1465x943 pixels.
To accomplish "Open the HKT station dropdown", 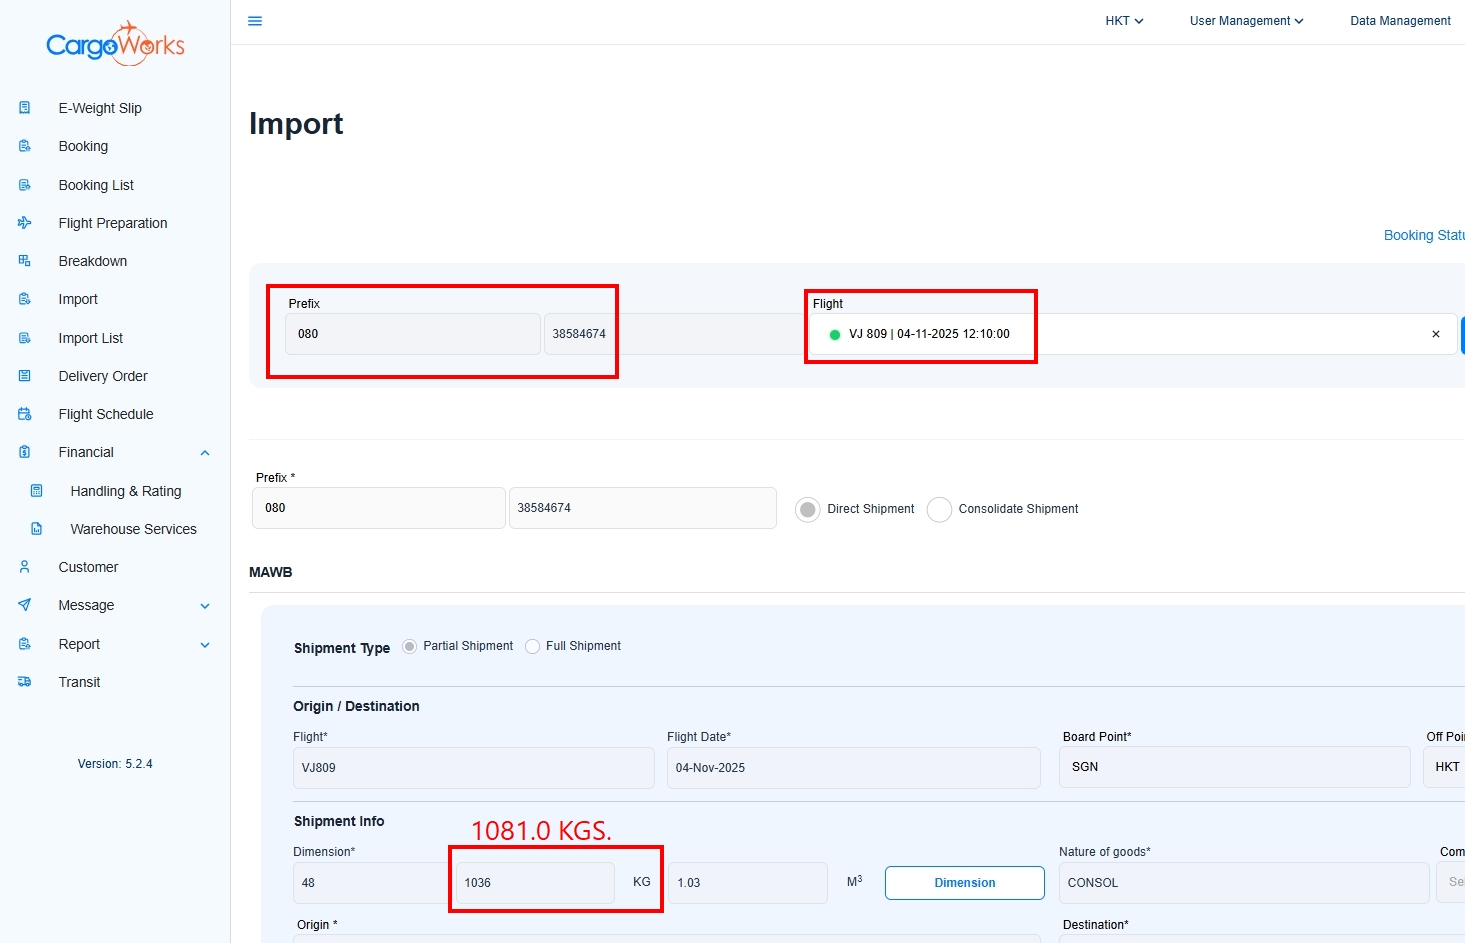I will coord(1124,21).
